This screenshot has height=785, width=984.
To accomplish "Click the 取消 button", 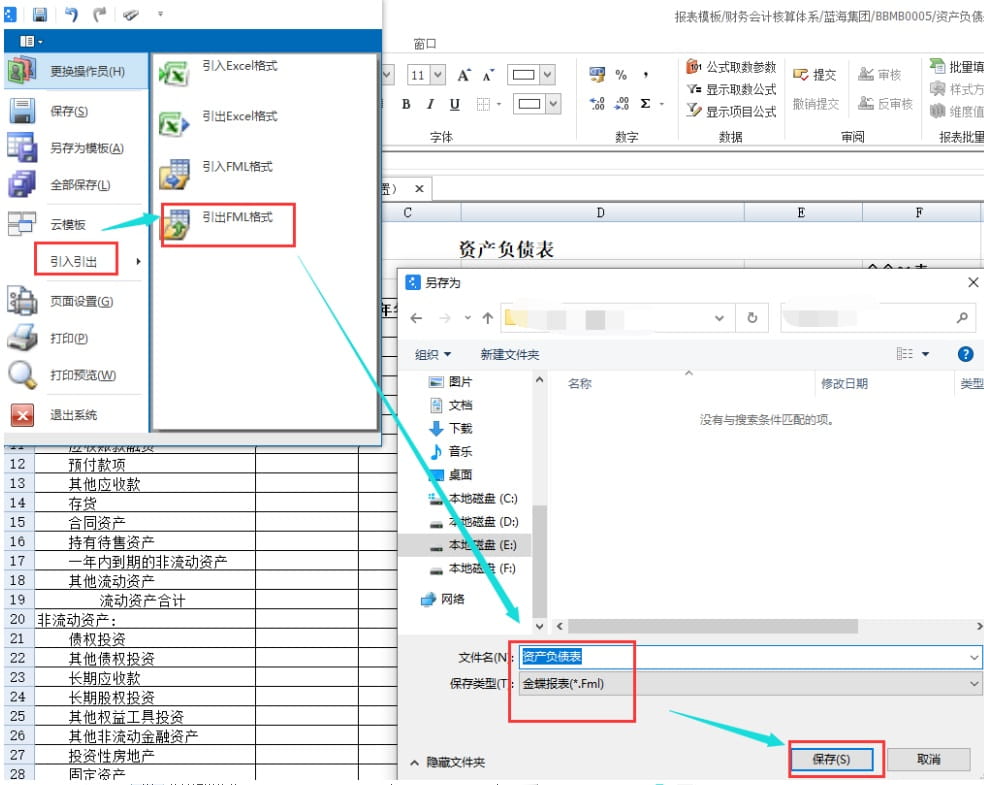I will [x=927, y=759].
